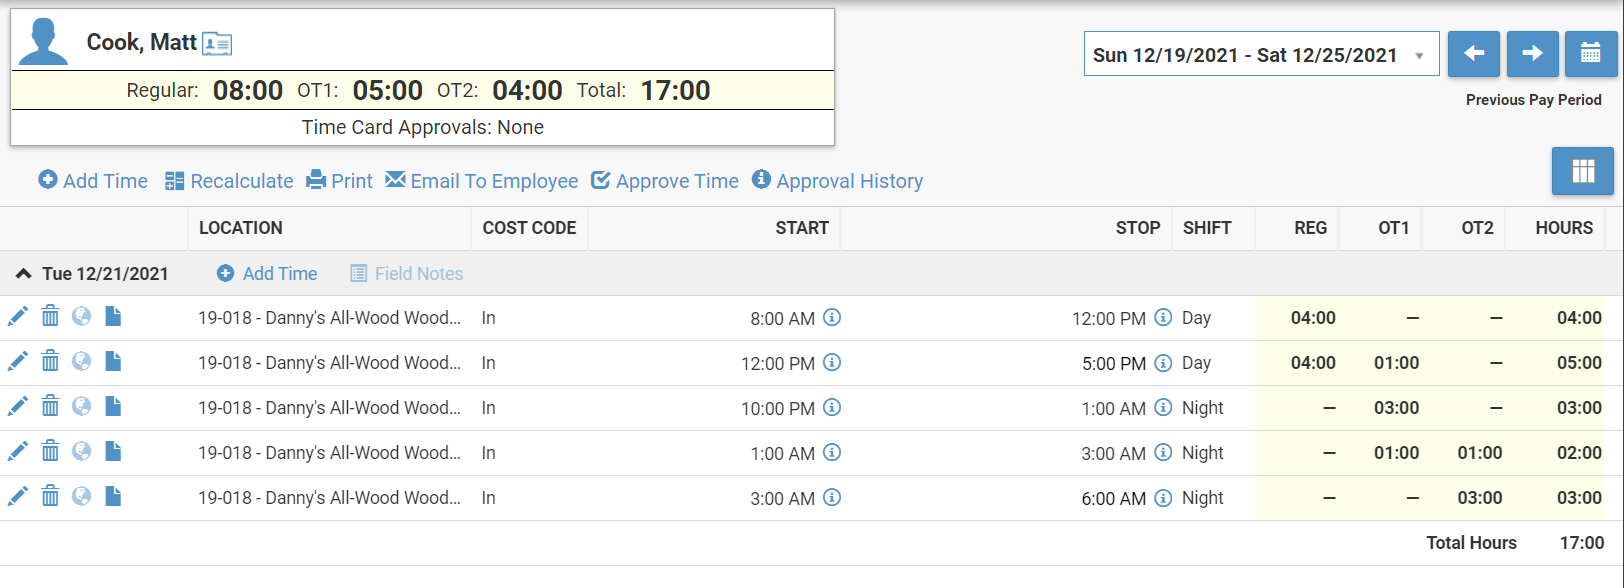This screenshot has width=1624, height=588.
Task: Edit the 12:00 PM to 5:00 PM entry
Action: coord(18,362)
